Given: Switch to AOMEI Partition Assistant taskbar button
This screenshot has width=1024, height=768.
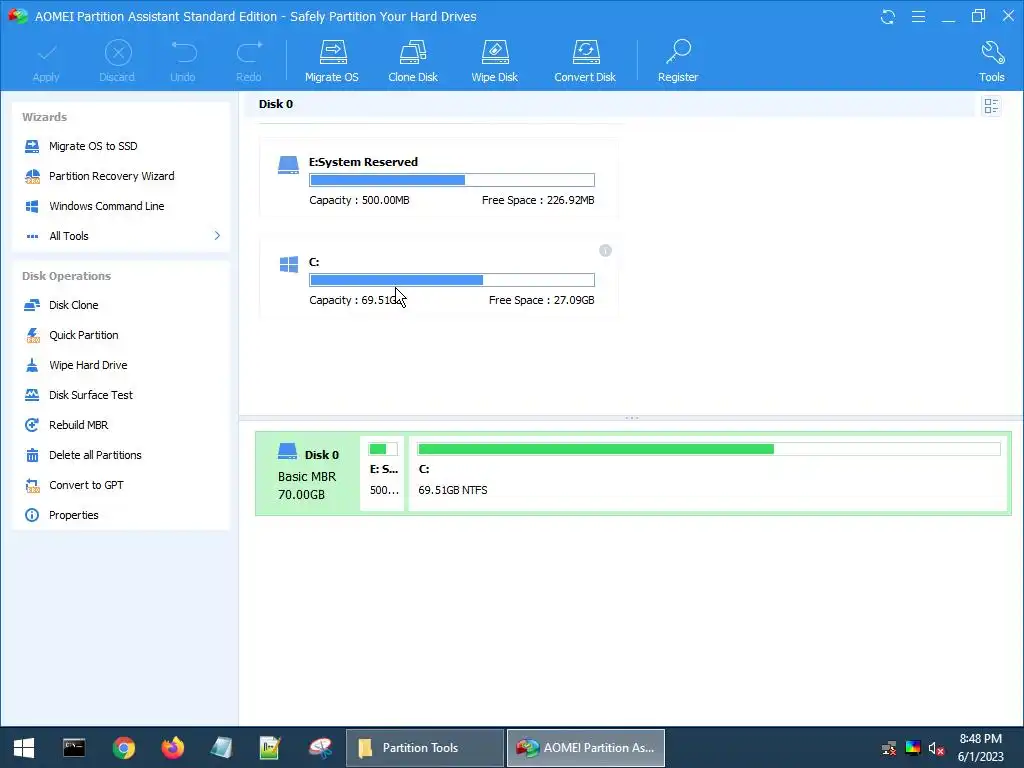Looking at the screenshot, I should pos(586,748).
